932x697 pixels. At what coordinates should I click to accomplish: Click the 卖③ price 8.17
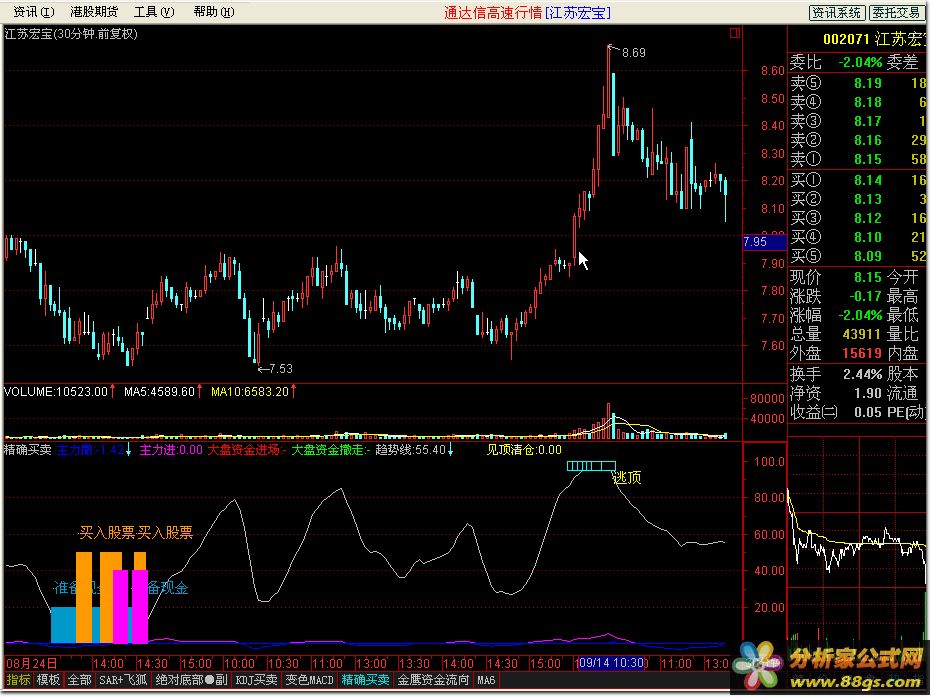(867, 121)
